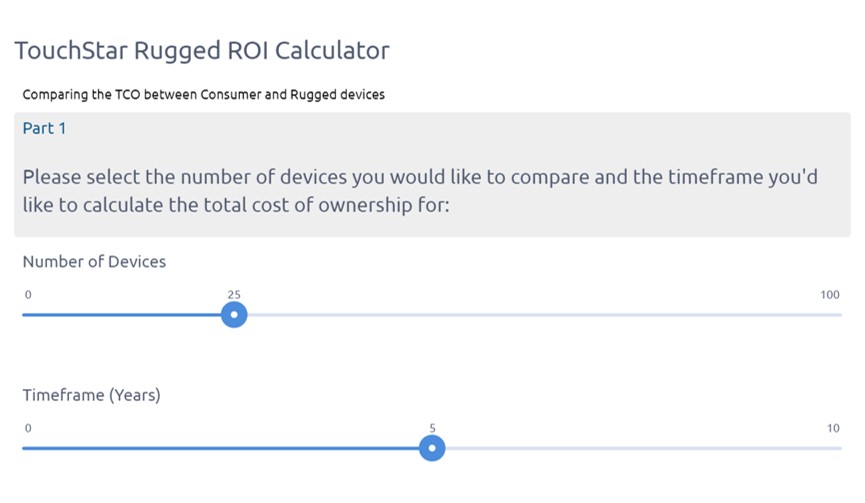Image resolution: width=865 pixels, height=503 pixels.
Task: Click the "Please select the number of devices" paragraph
Action: (x=420, y=191)
